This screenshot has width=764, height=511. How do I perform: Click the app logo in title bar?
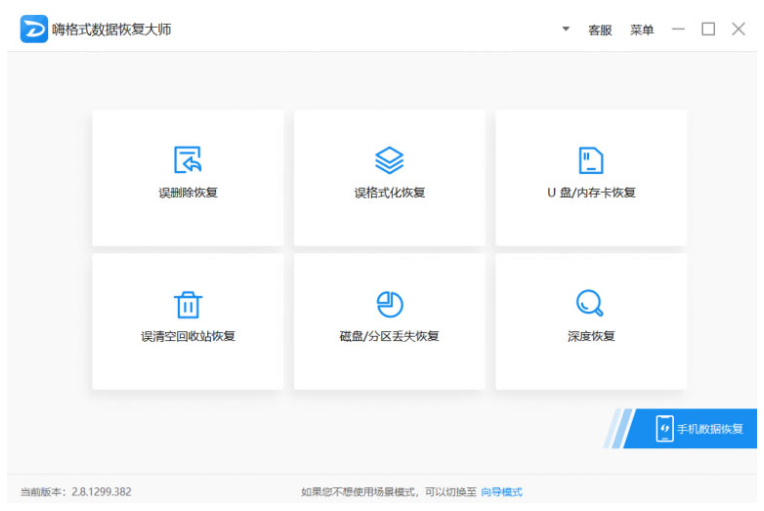coord(34,29)
